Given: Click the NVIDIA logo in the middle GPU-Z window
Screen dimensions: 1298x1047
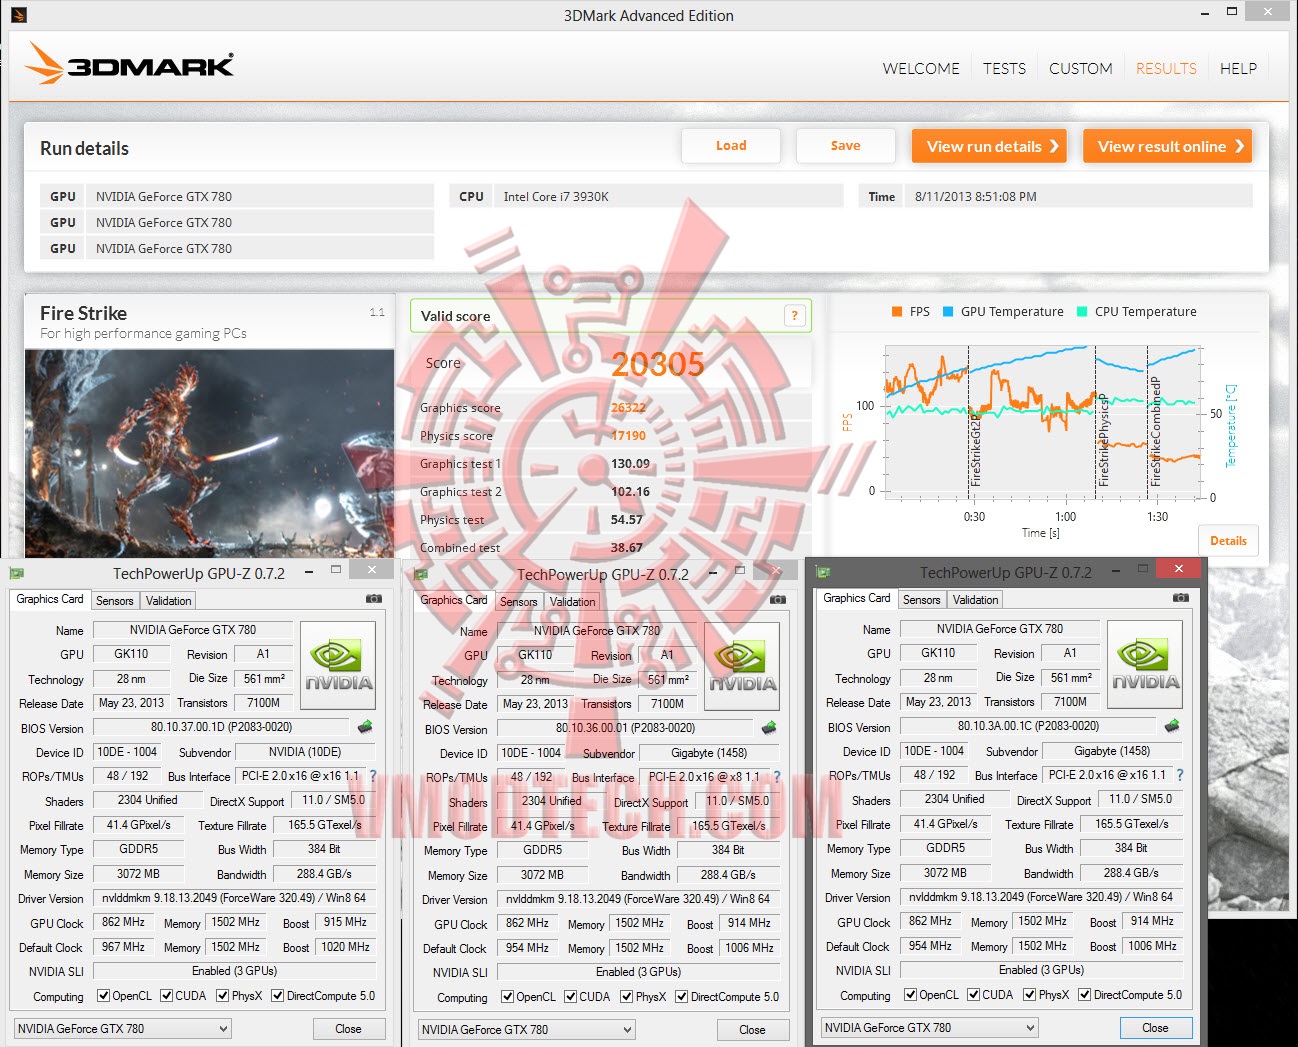Looking at the screenshot, I should 742,666.
